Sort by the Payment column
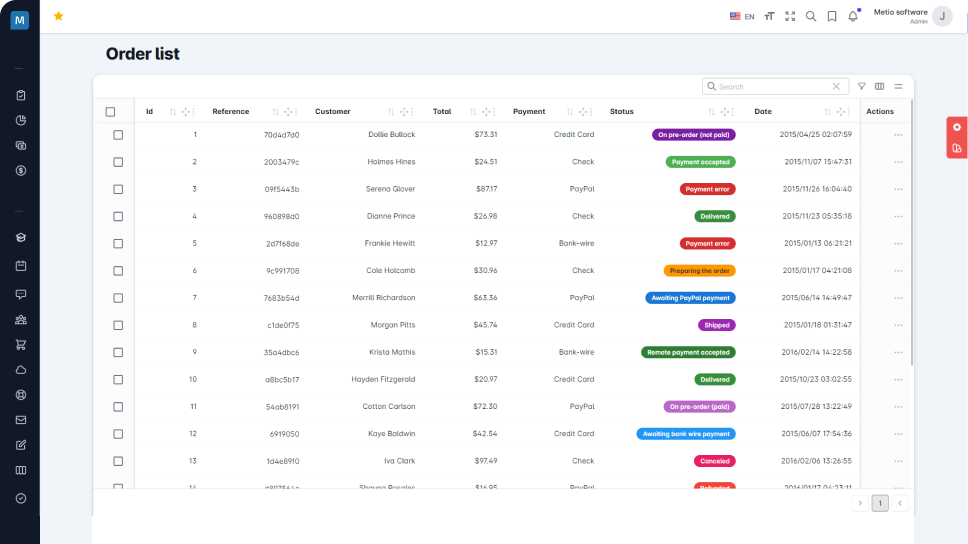The height and width of the screenshot is (544, 968). (x=570, y=112)
